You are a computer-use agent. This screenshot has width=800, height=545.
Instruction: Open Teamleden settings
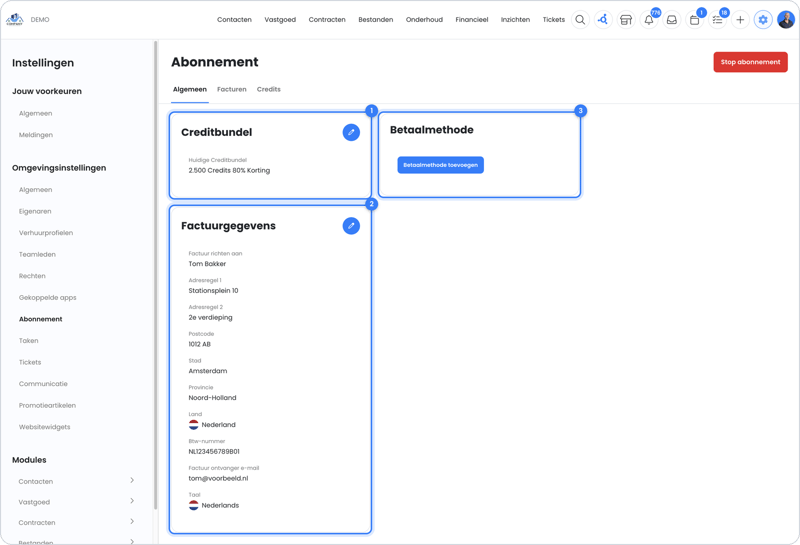click(x=37, y=254)
